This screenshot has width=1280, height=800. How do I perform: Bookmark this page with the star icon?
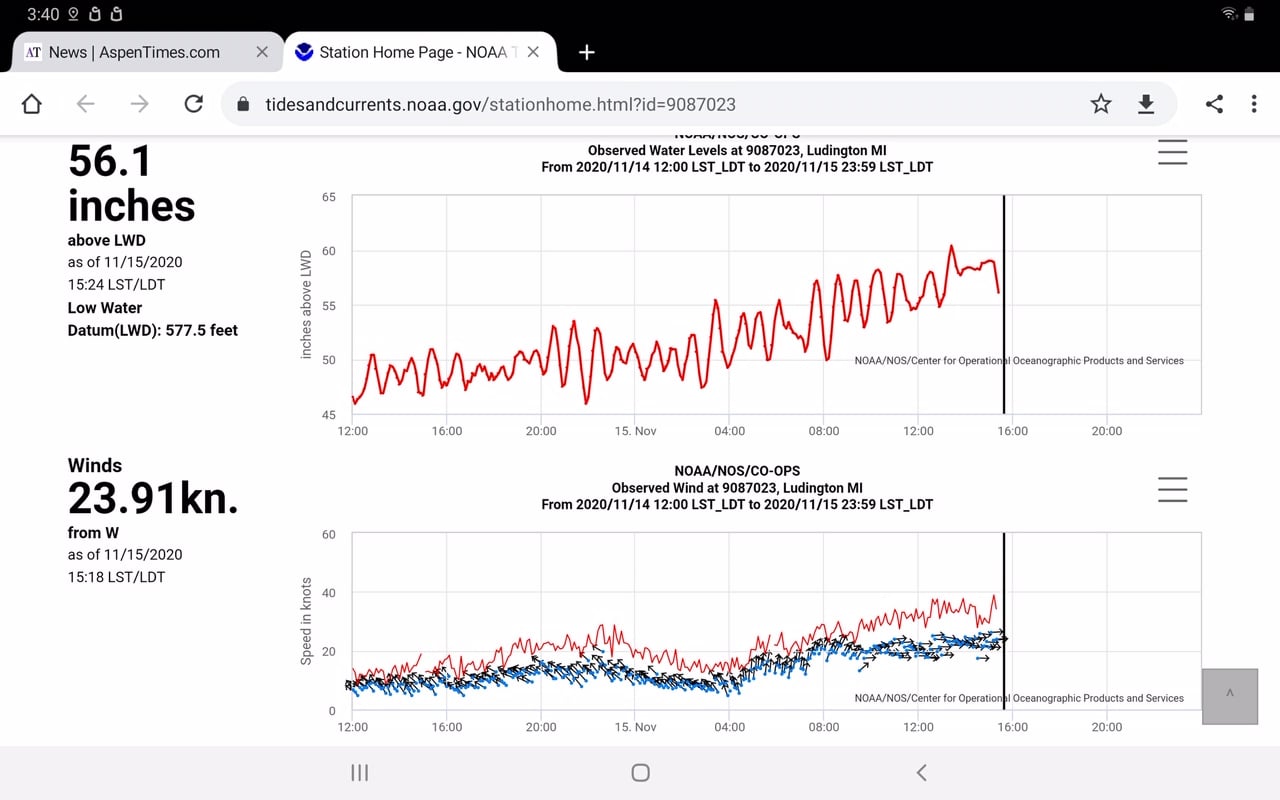click(1101, 104)
